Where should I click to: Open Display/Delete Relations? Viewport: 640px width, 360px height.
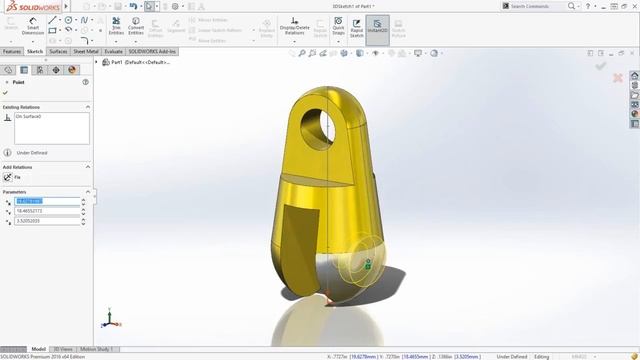tap(294, 26)
